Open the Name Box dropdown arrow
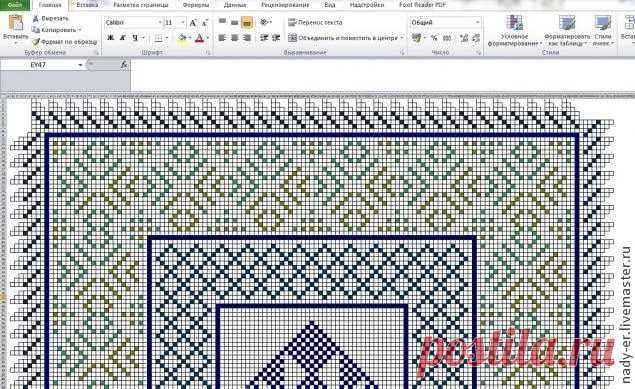635x389 pixels. click(80, 65)
